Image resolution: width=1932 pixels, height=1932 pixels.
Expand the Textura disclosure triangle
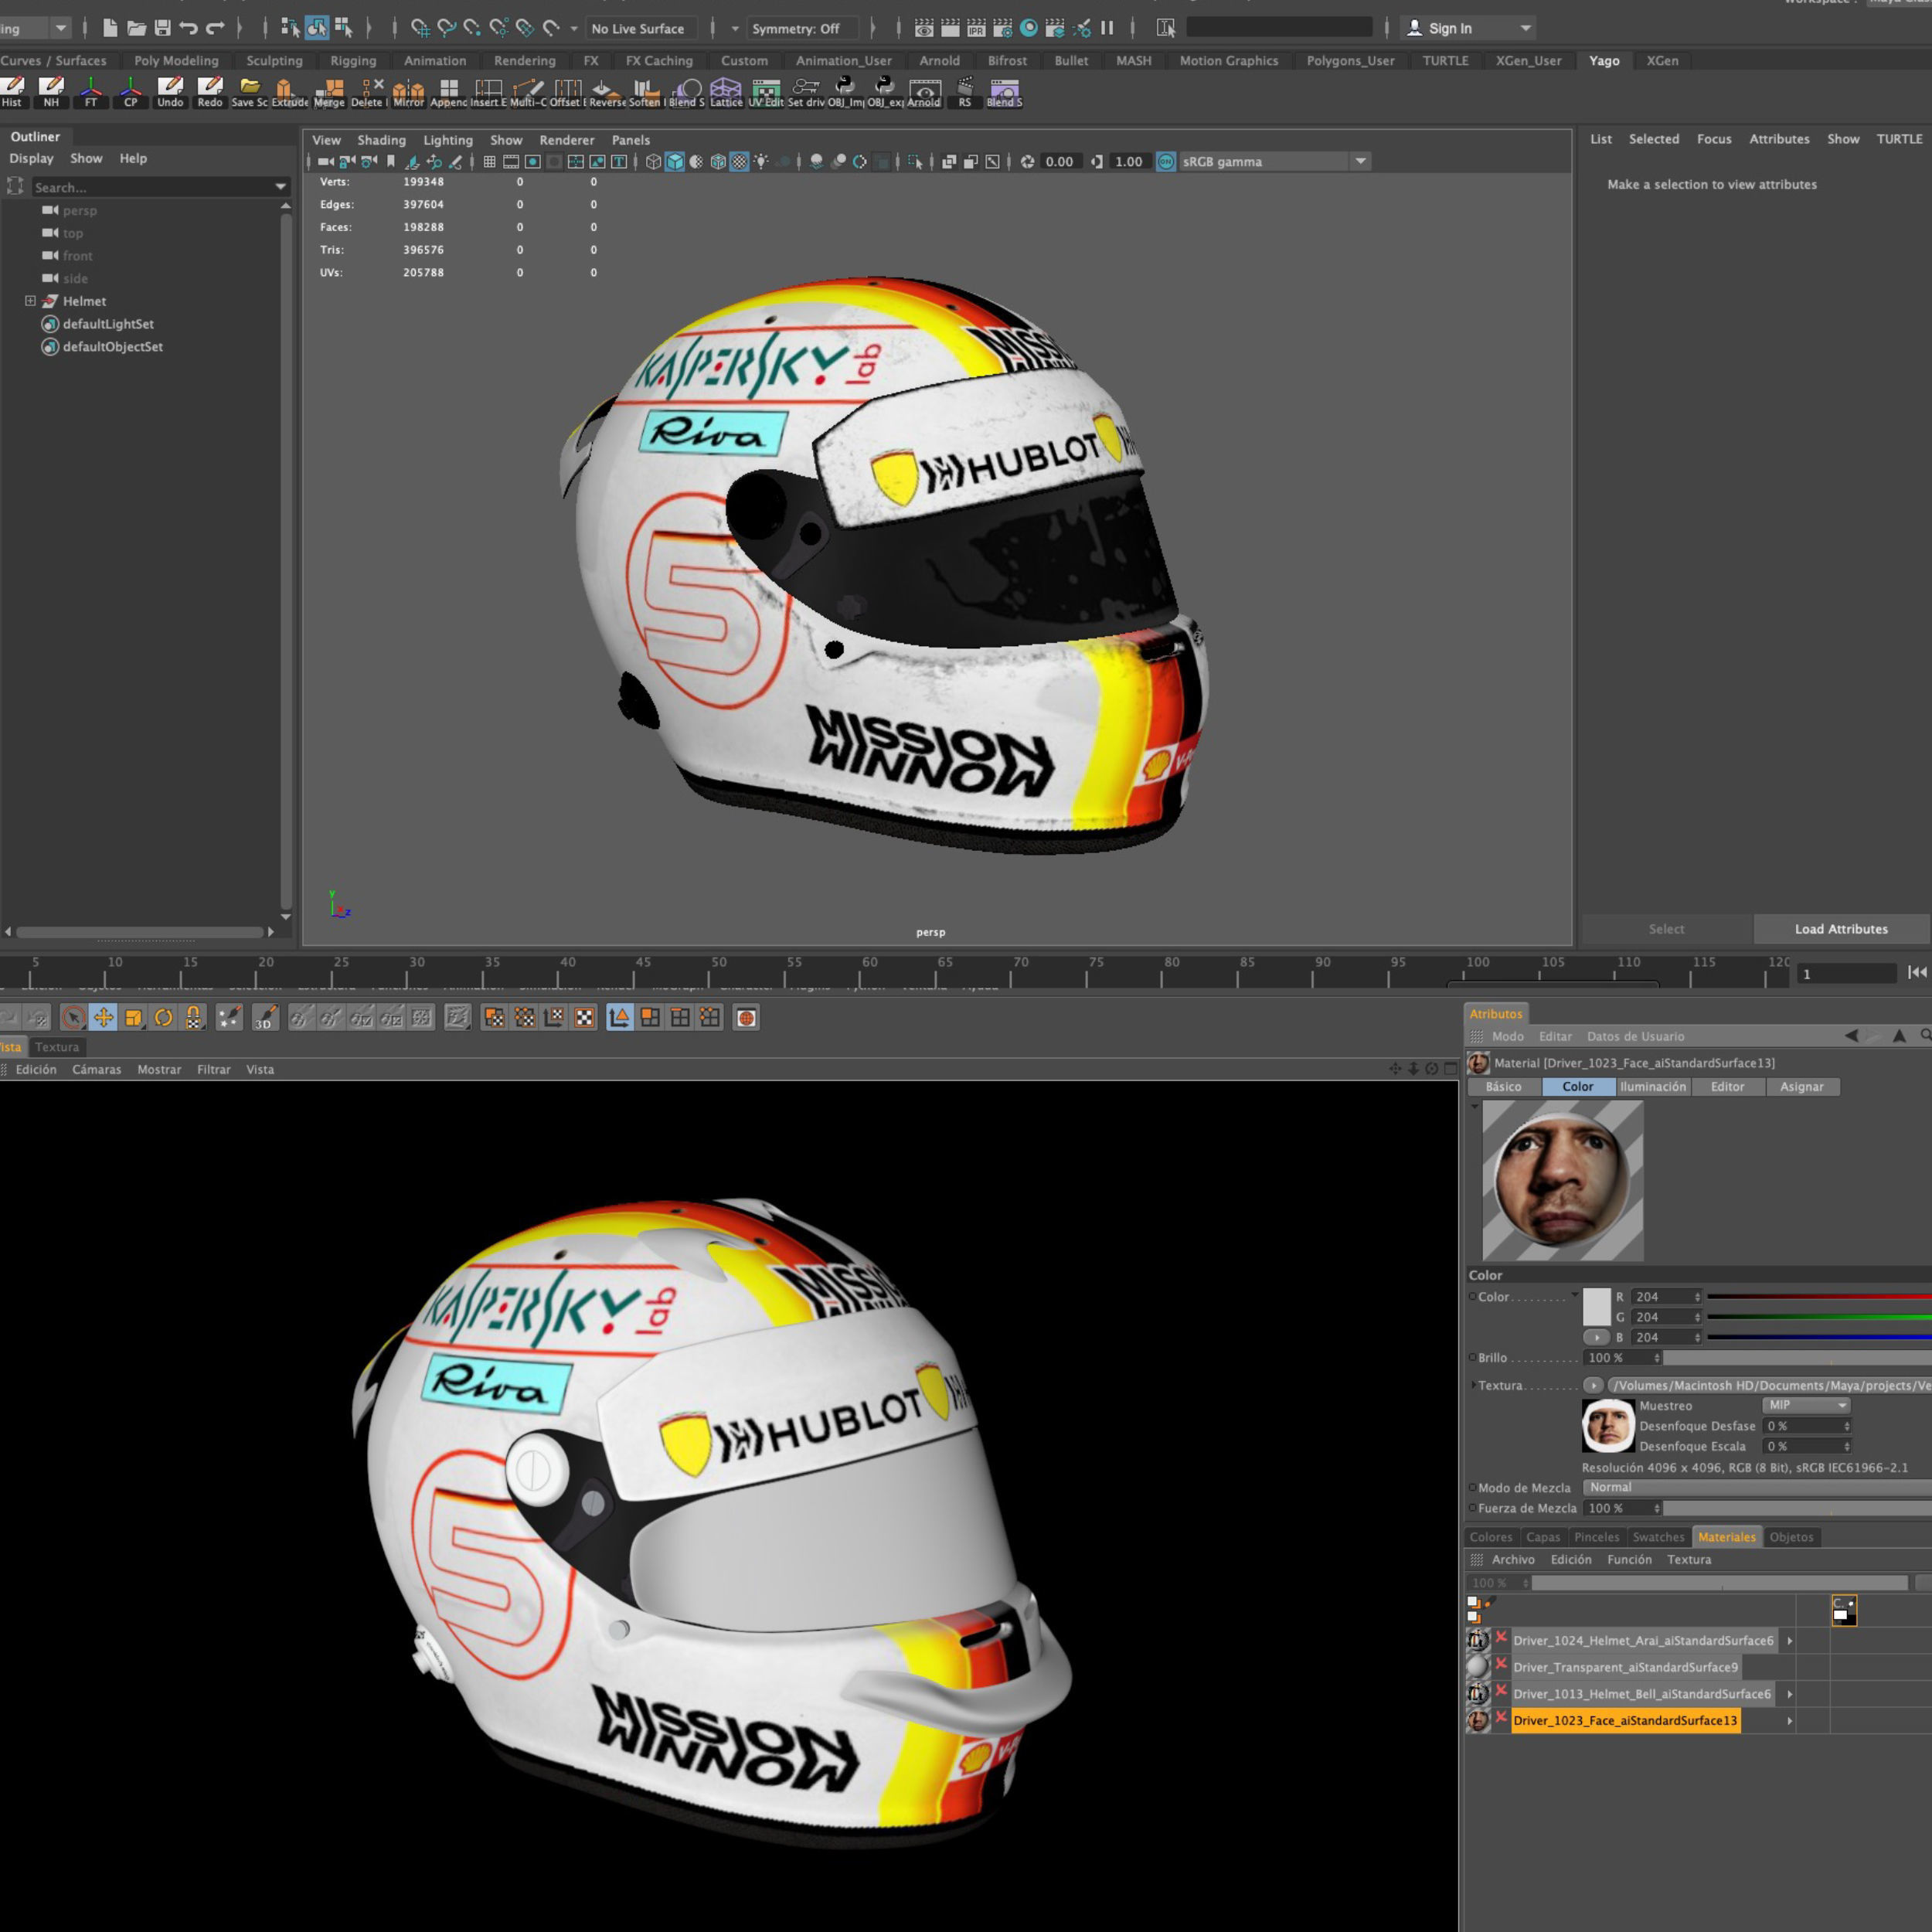coord(1472,1385)
